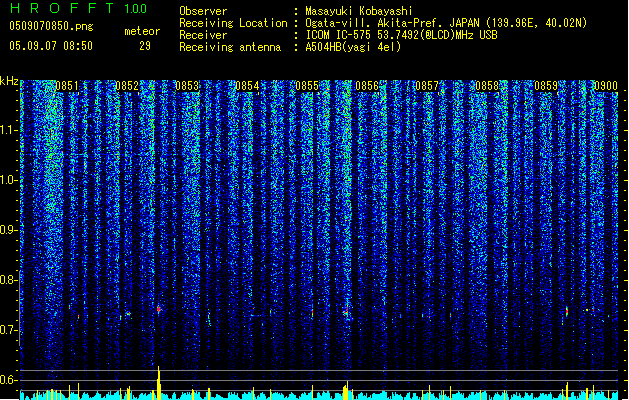This screenshot has height=400, width=629.
Task: Click the 0851 time marker
Action: tap(67, 86)
